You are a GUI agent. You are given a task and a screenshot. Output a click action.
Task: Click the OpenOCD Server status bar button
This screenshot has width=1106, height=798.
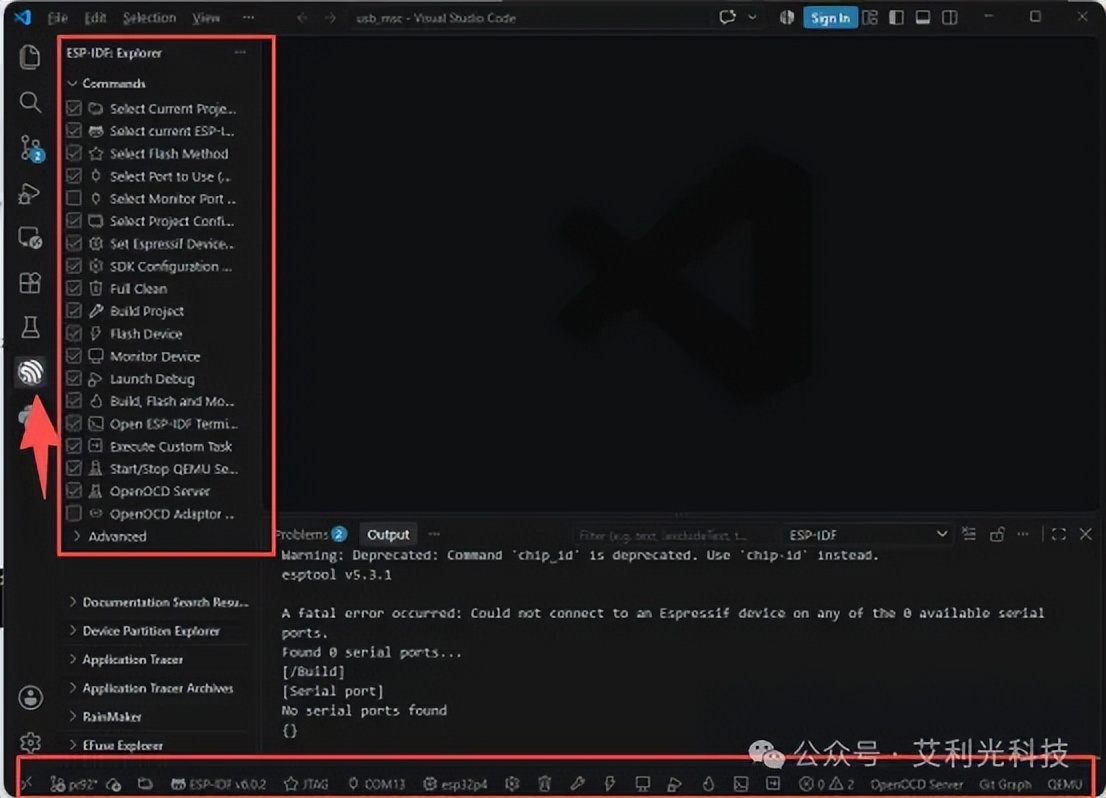point(916,784)
